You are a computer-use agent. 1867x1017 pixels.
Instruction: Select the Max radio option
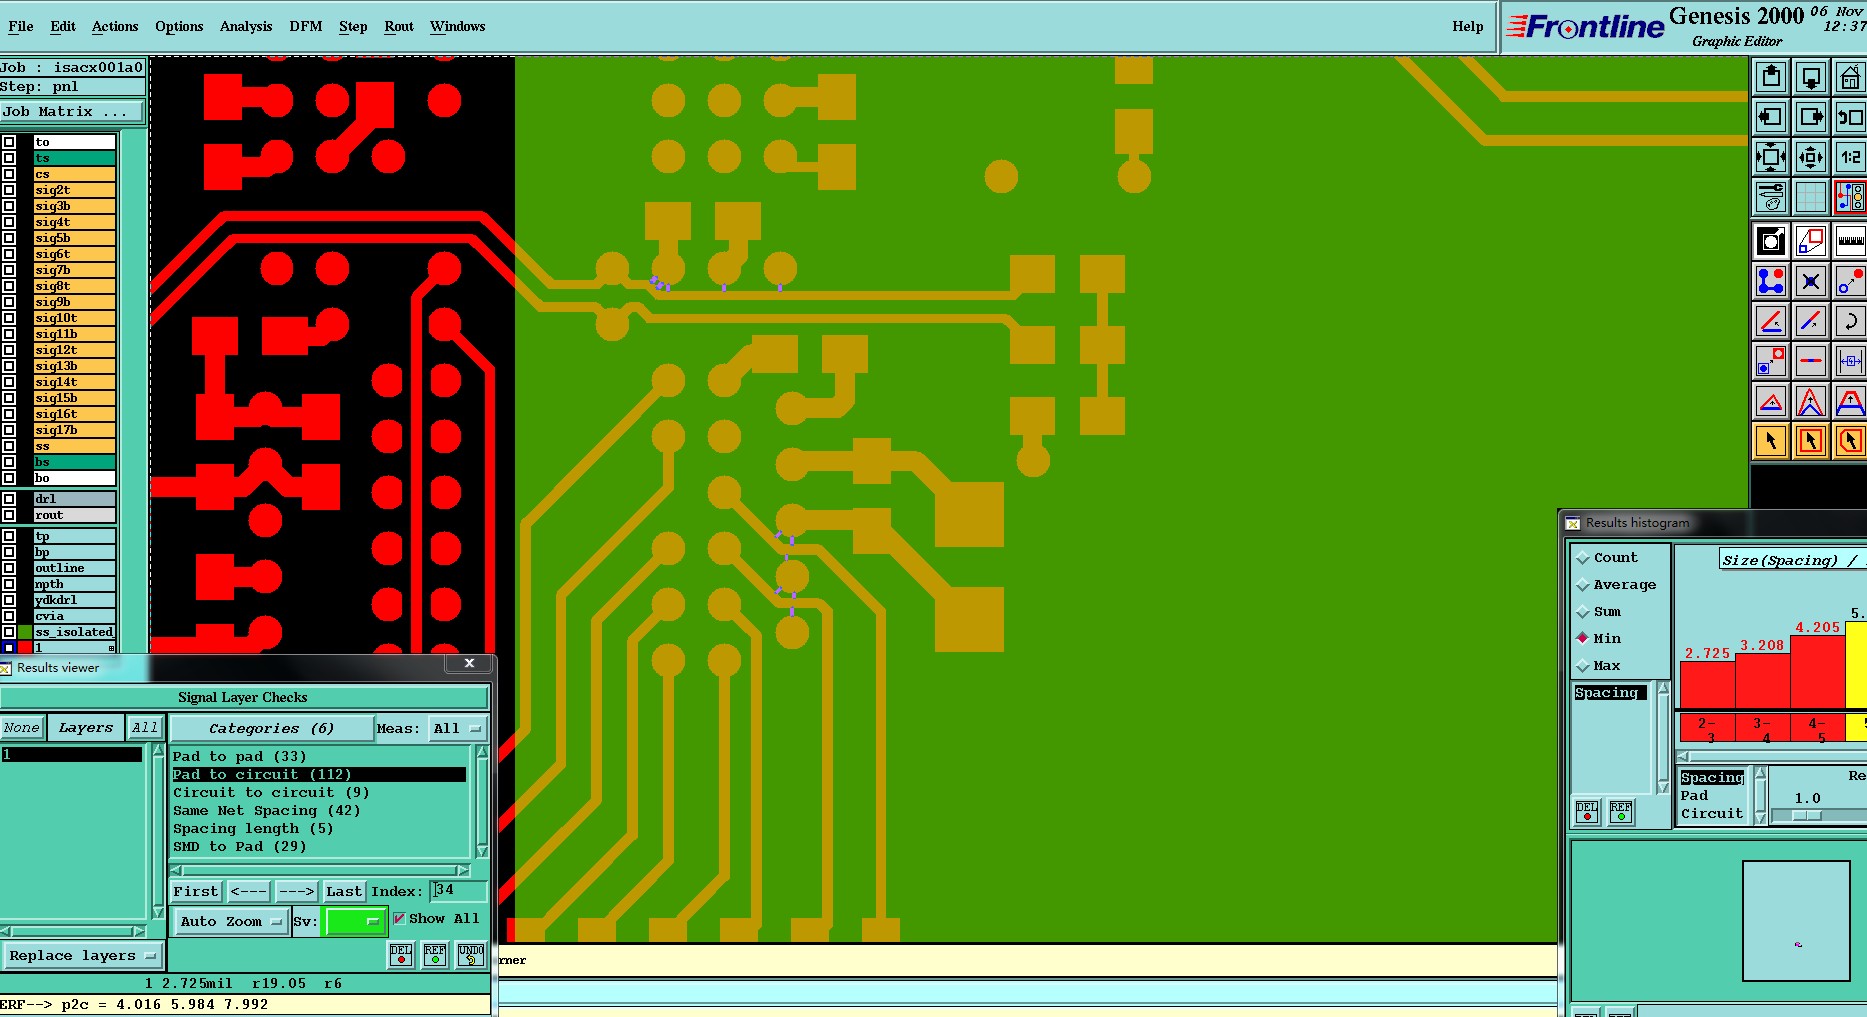pos(1583,666)
